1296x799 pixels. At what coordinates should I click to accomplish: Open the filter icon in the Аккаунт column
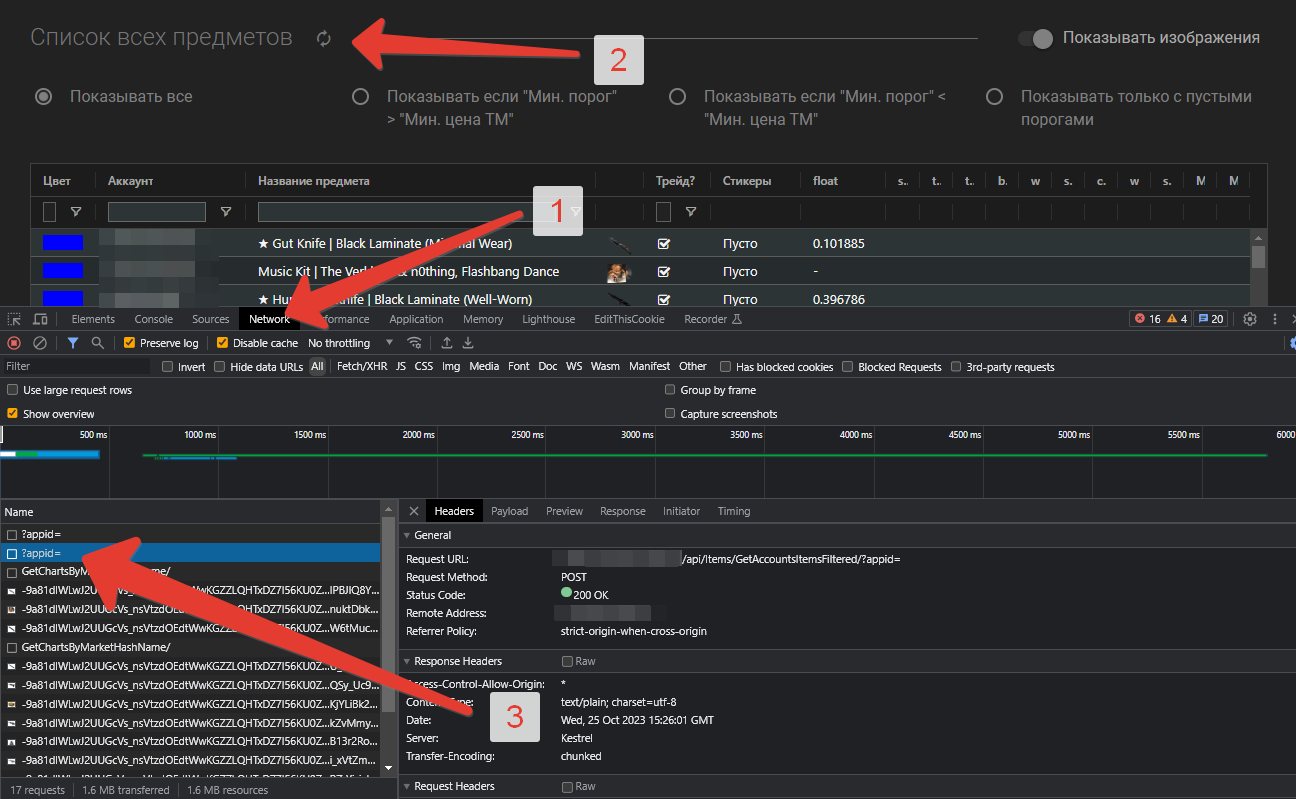[225, 212]
